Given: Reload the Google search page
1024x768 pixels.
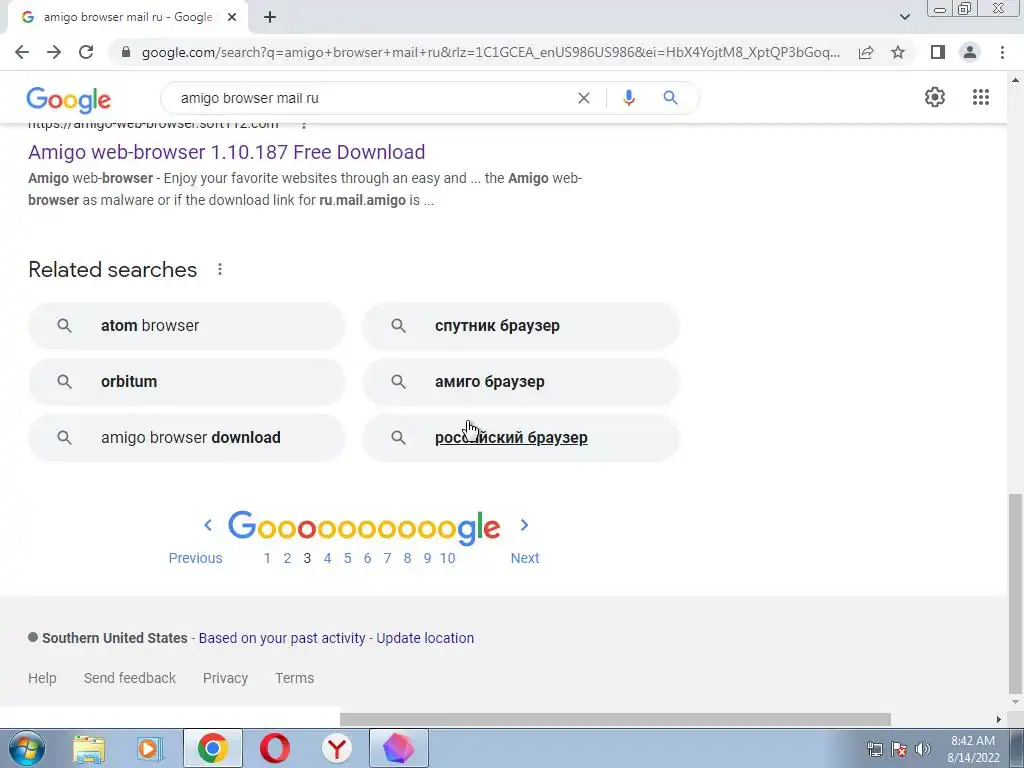Looking at the screenshot, I should [86, 52].
